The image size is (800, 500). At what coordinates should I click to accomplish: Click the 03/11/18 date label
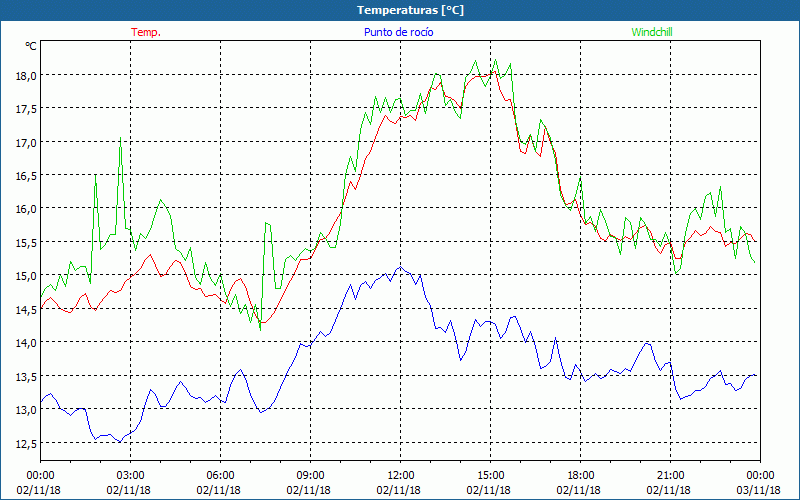(759, 490)
